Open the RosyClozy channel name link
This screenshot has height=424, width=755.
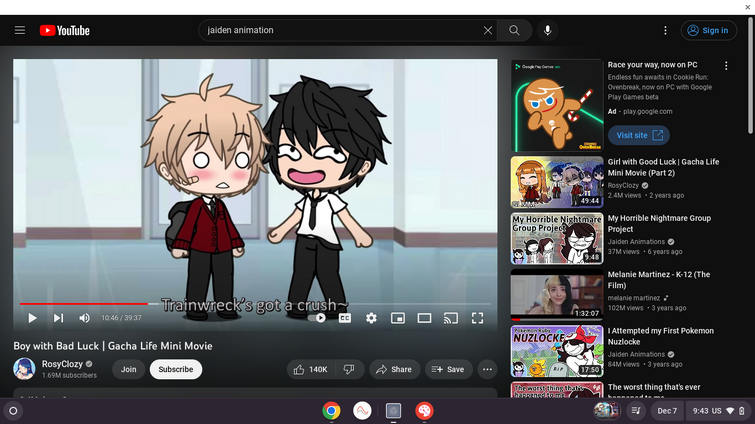(x=62, y=364)
